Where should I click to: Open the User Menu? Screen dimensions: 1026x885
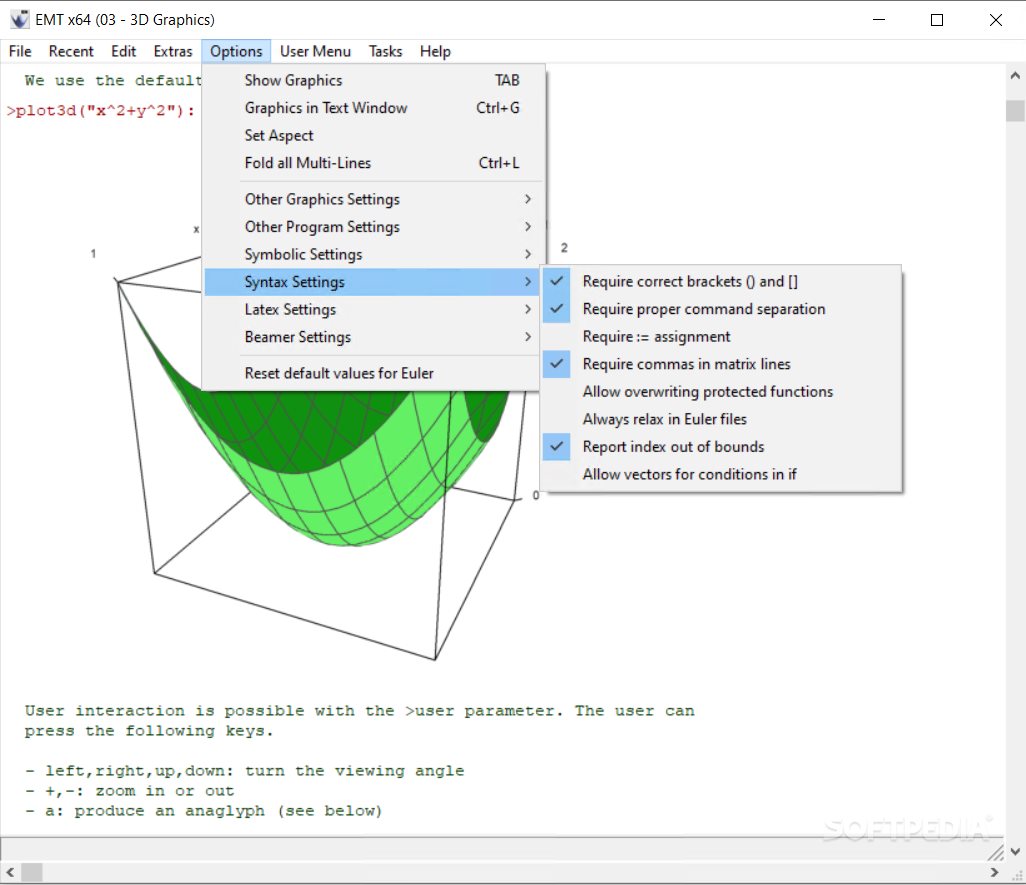pyautogui.click(x=315, y=51)
